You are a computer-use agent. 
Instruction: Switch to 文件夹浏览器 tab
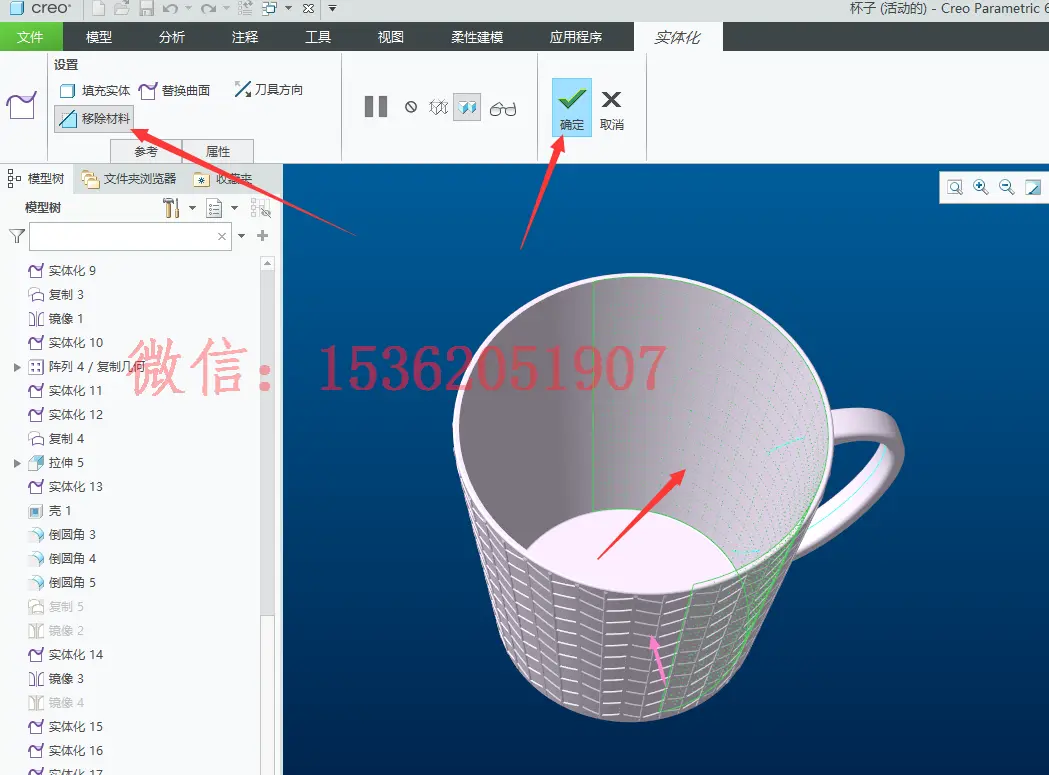[128, 179]
